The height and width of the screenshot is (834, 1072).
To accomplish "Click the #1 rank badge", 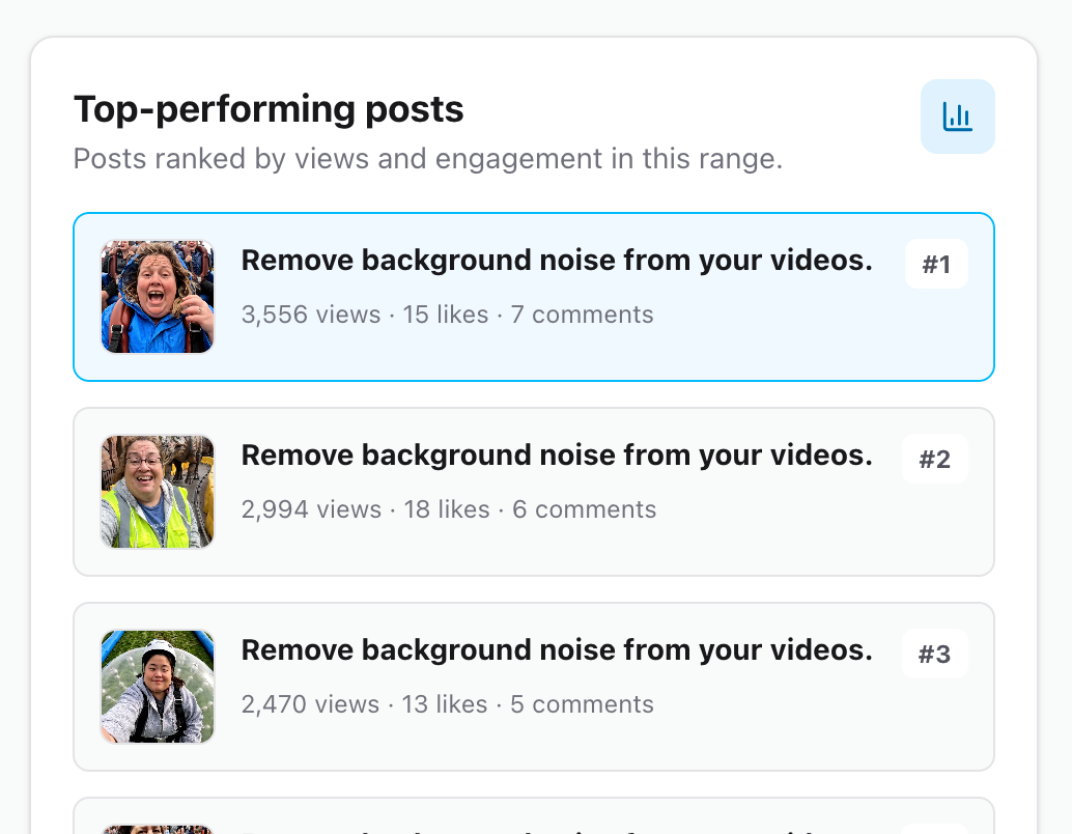I will point(936,264).
